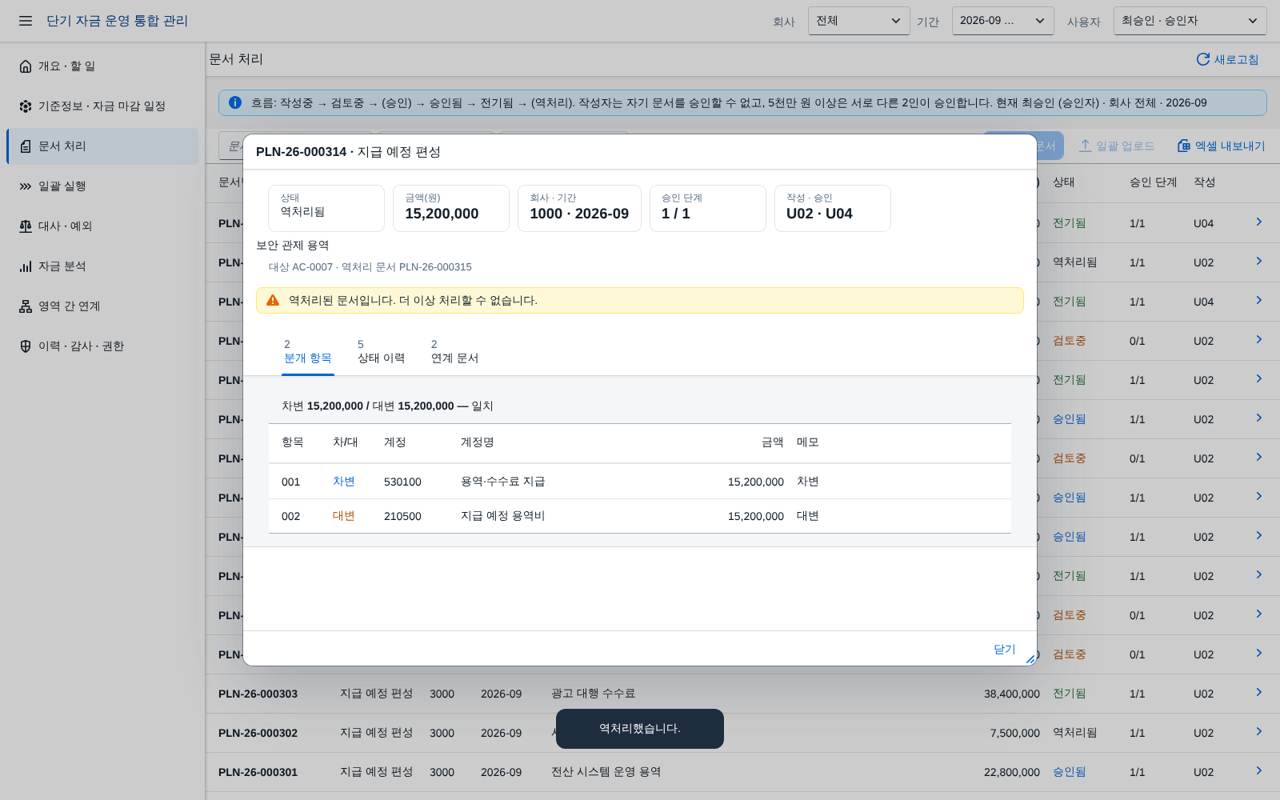Click the 엑셀 내보내기 export icon
This screenshot has height=800, width=1280.
[1184, 146]
